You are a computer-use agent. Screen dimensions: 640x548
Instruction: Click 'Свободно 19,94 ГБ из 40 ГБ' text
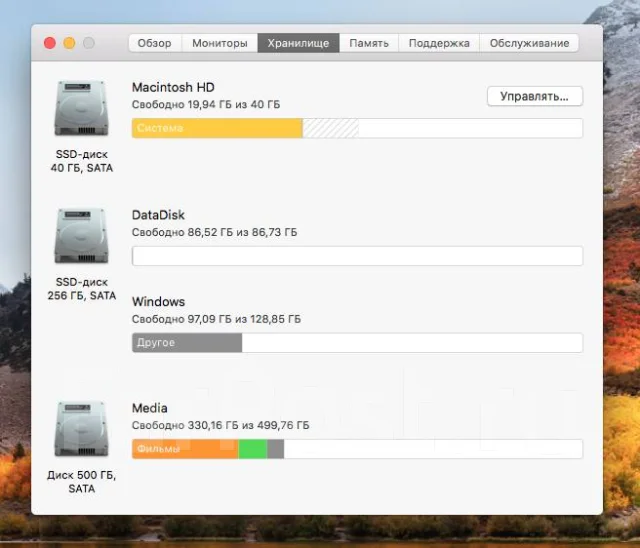coord(206,104)
